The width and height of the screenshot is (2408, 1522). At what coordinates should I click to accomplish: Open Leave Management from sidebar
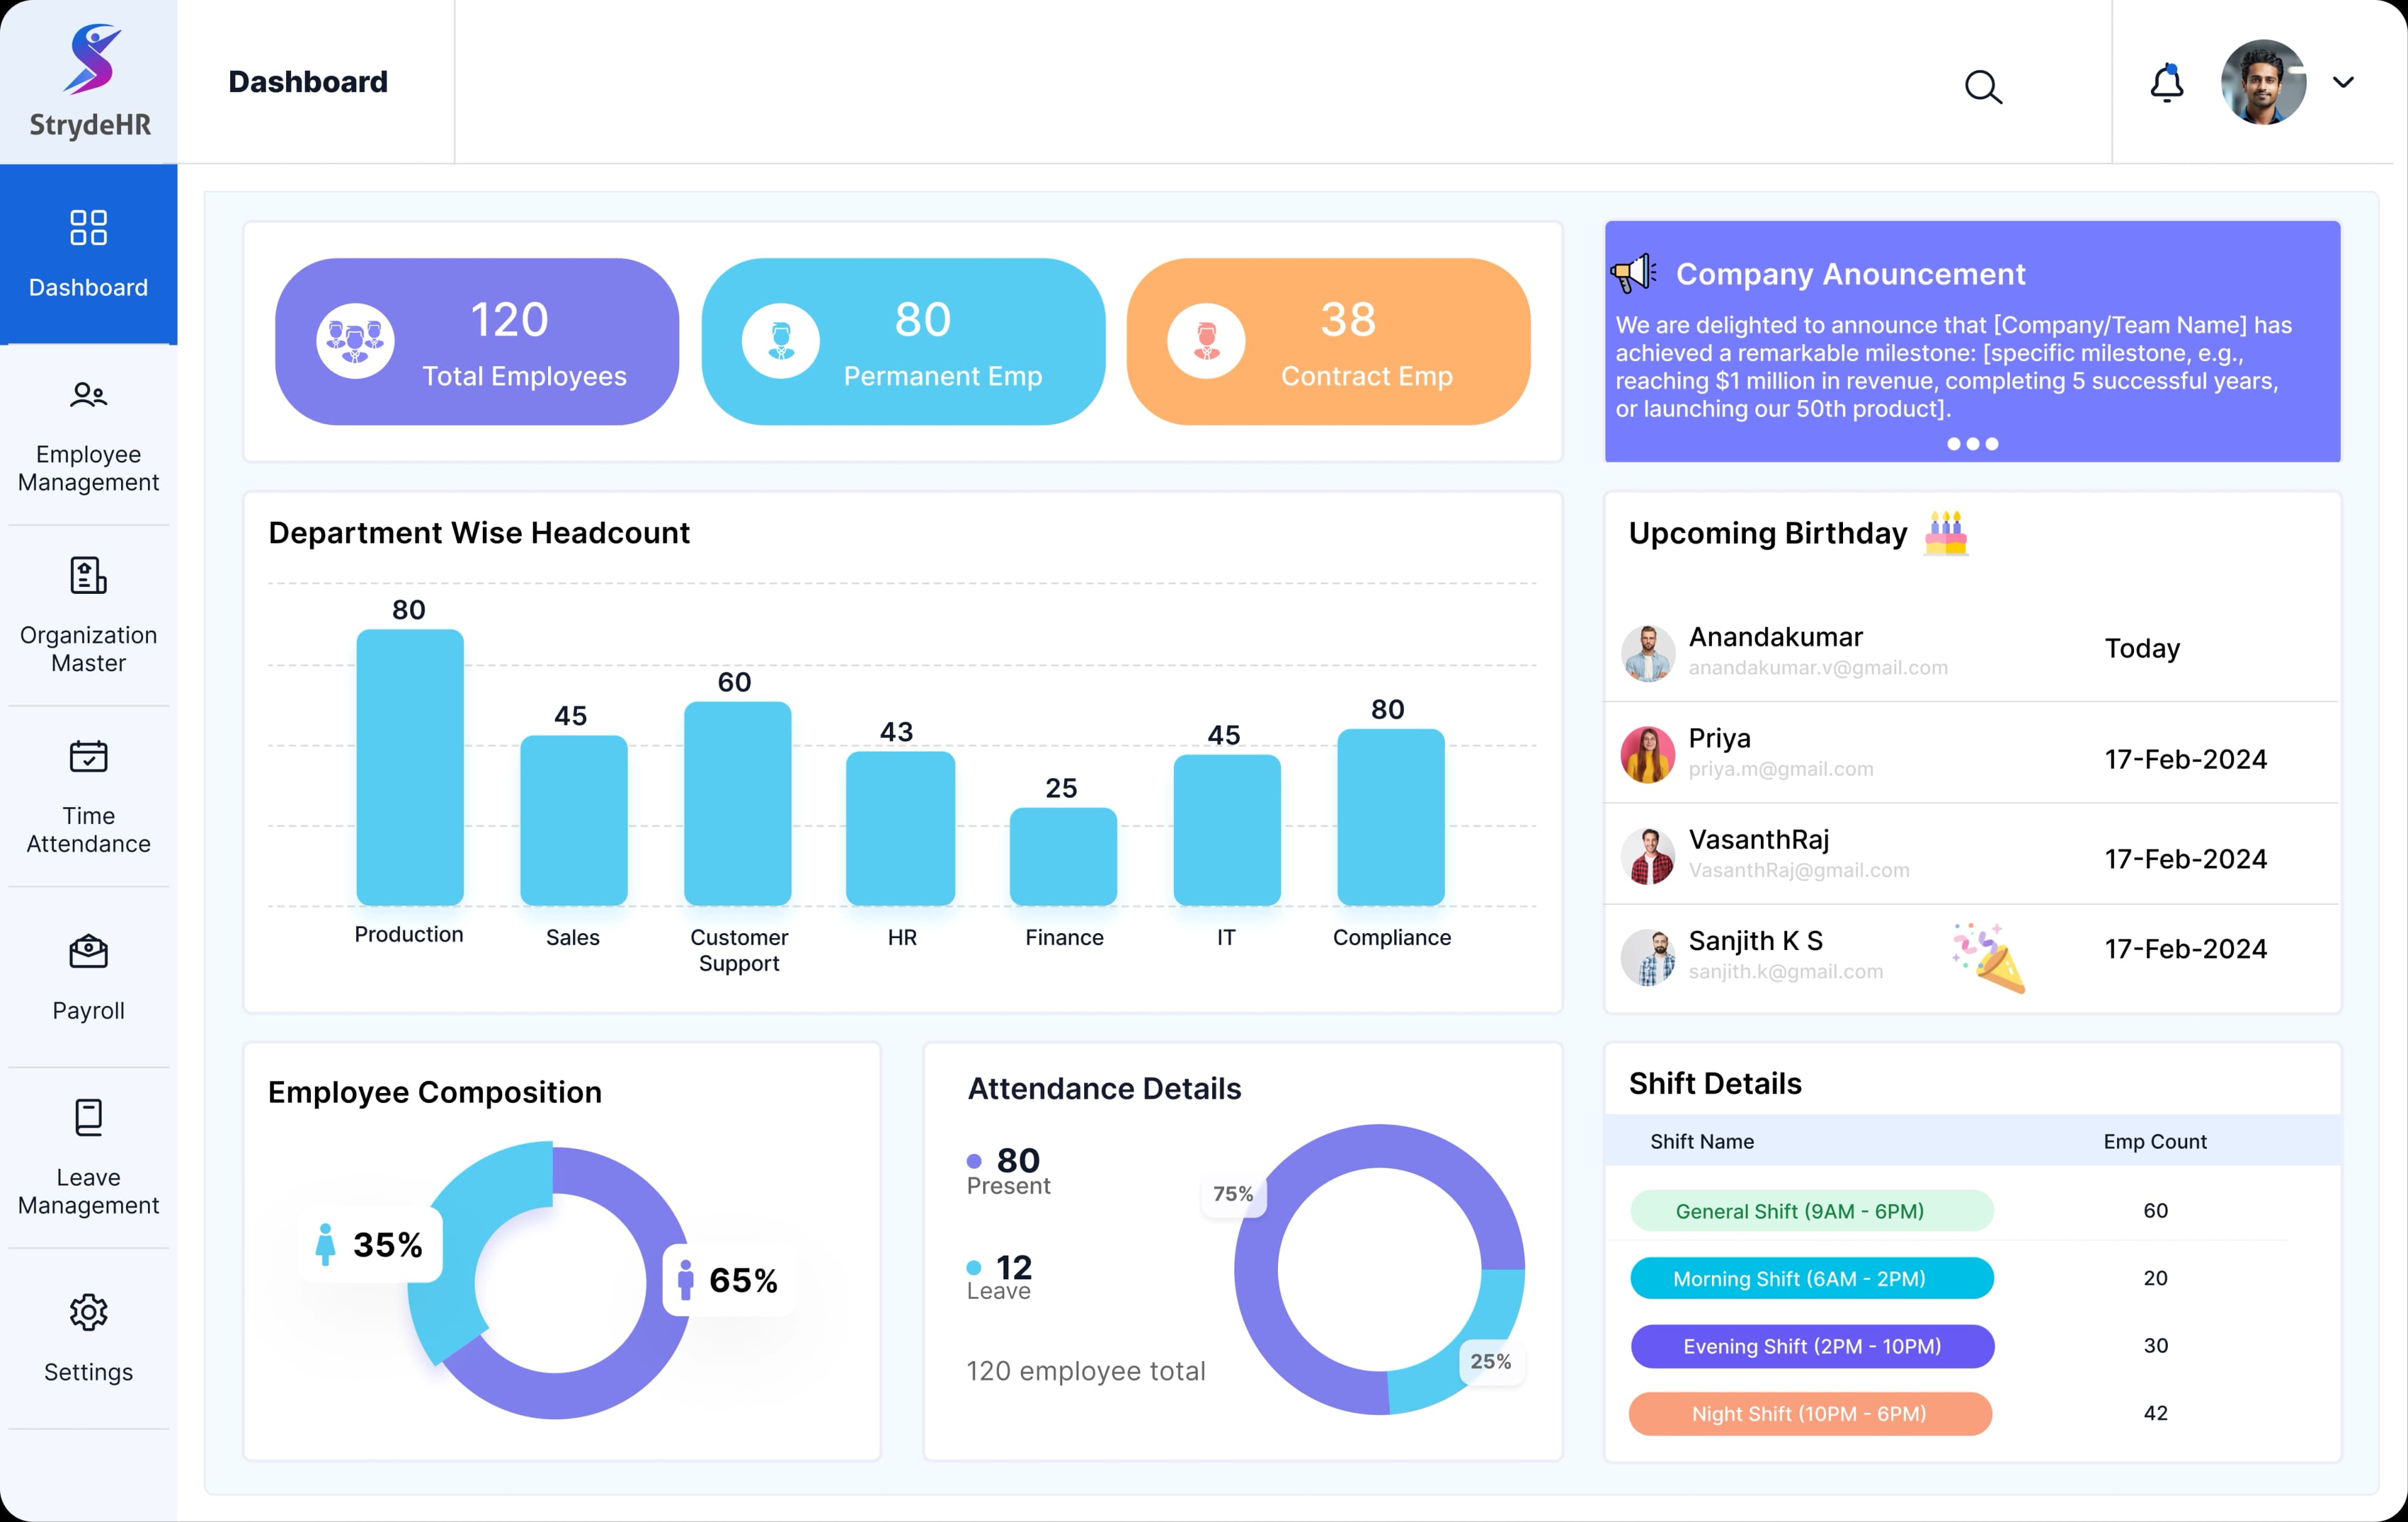coord(88,1117)
